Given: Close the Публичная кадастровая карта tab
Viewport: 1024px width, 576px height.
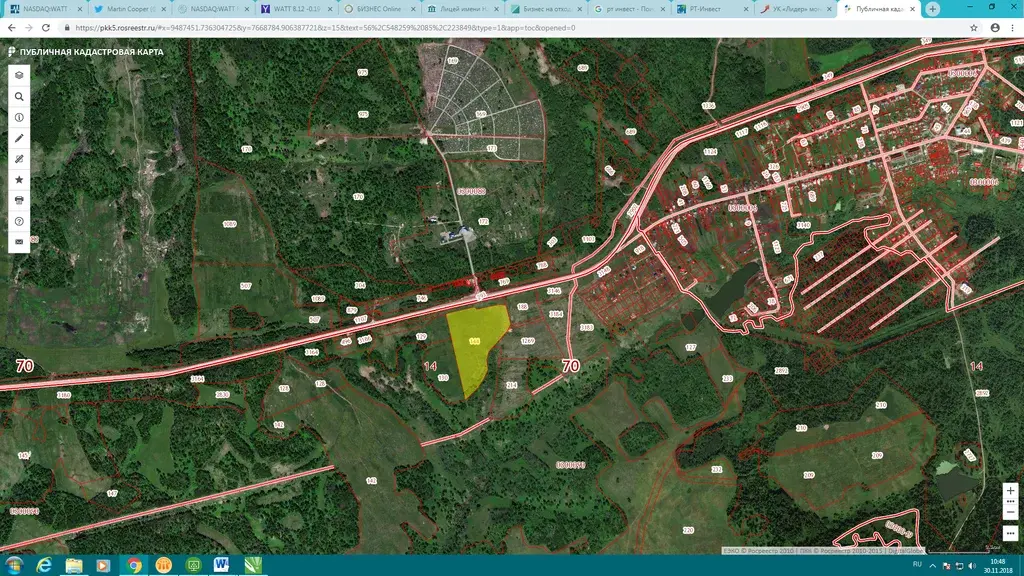Looking at the screenshot, I should click(x=912, y=9).
